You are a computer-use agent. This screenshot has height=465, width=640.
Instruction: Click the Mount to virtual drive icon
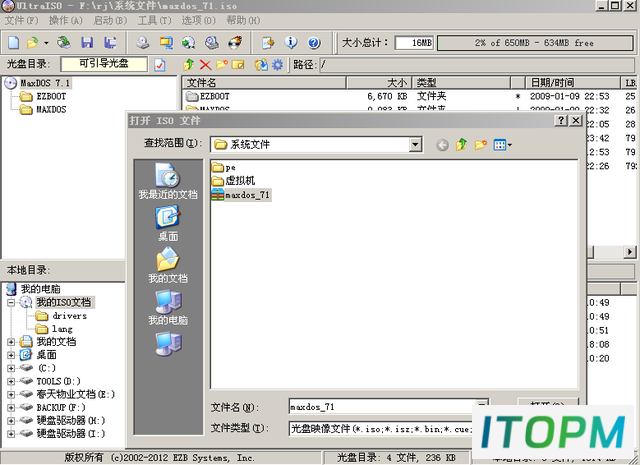(211, 42)
